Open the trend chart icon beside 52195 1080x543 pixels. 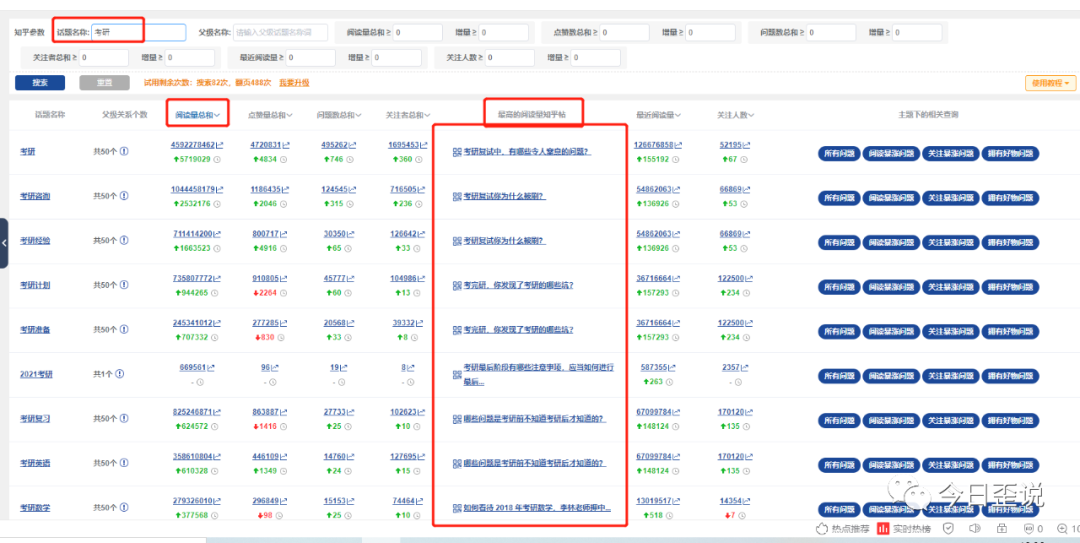click(x=748, y=145)
